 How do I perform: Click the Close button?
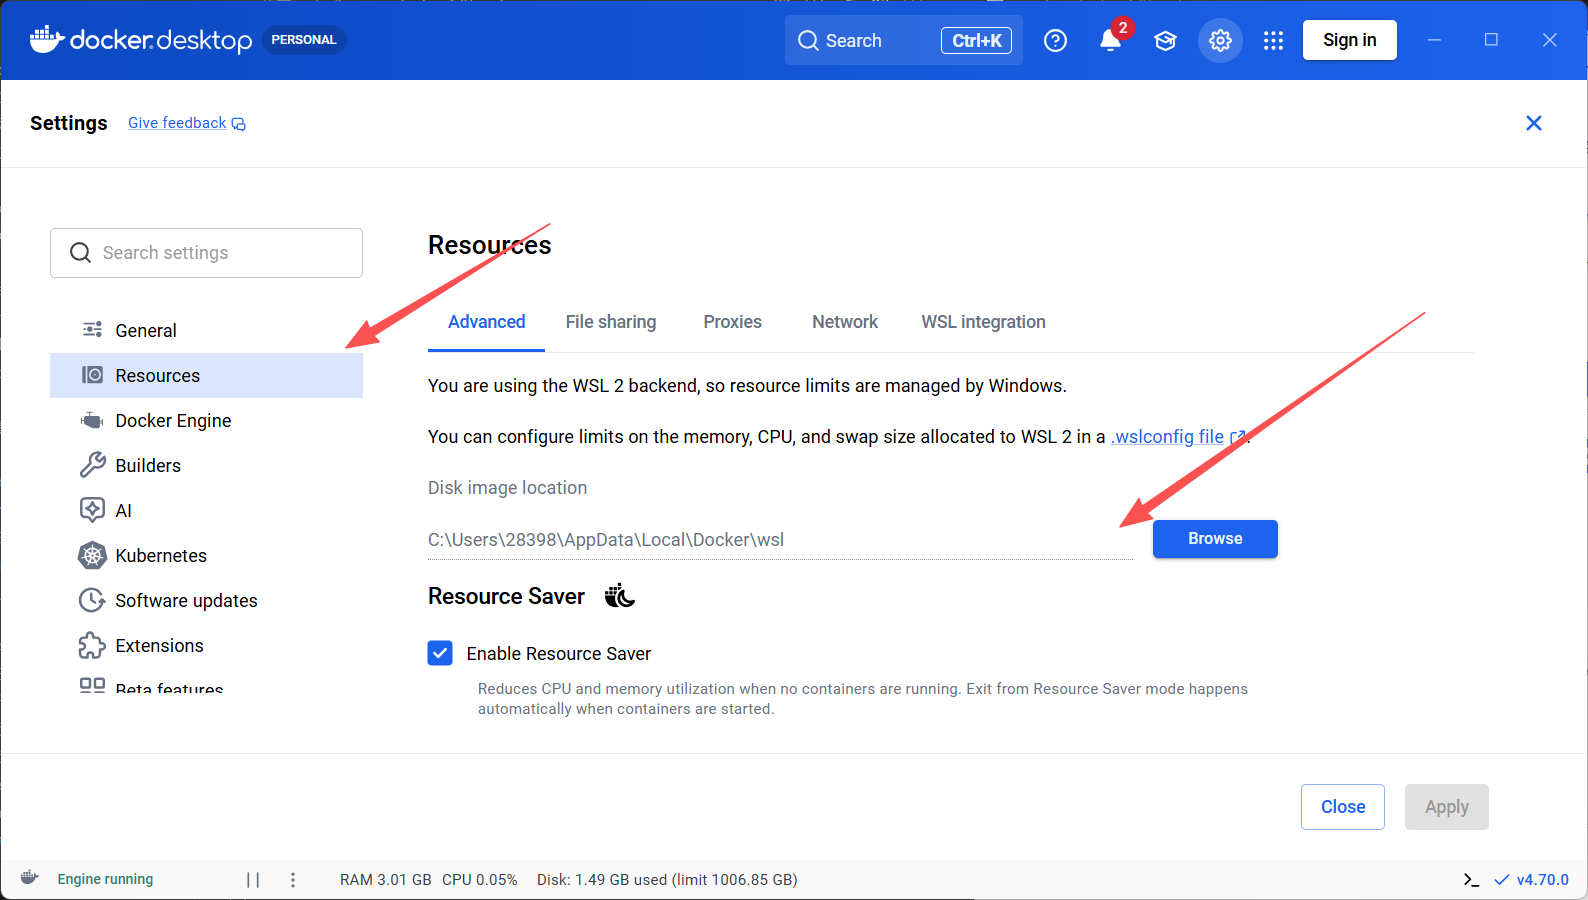click(x=1343, y=807)
